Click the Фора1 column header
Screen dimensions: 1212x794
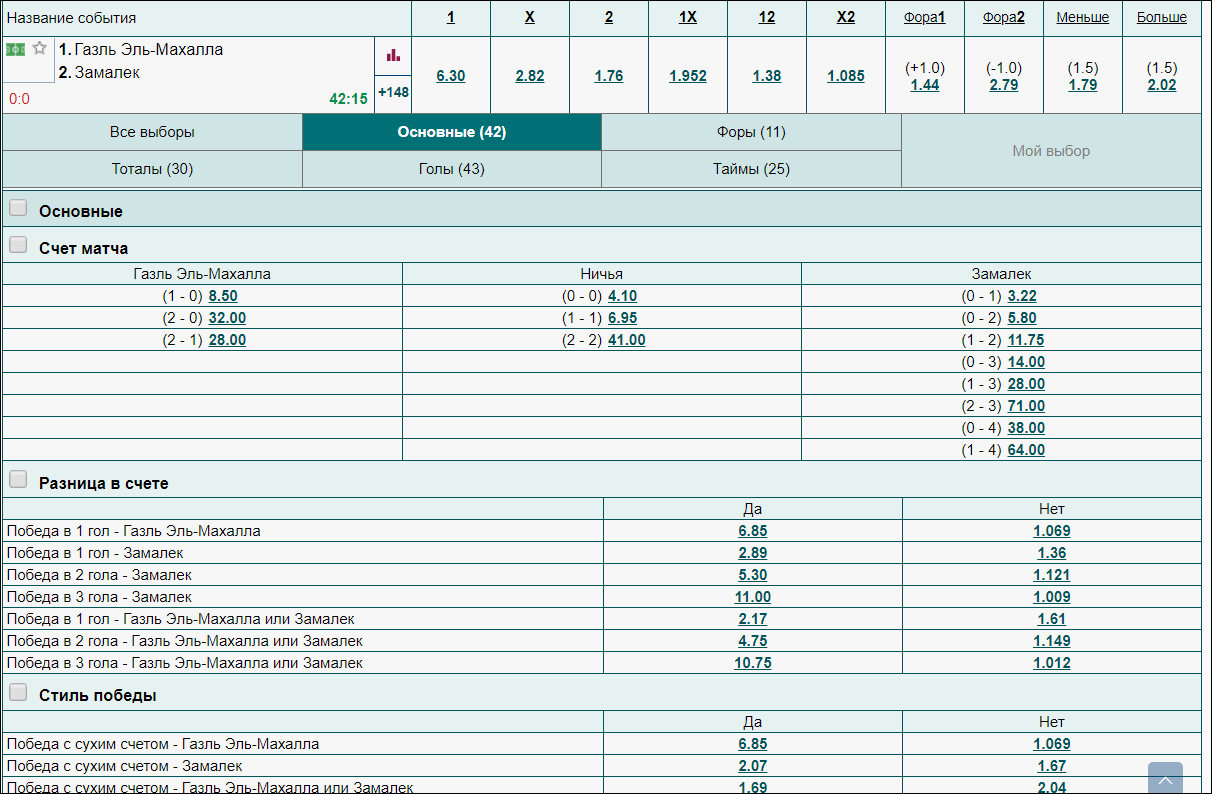pos(925,17)
